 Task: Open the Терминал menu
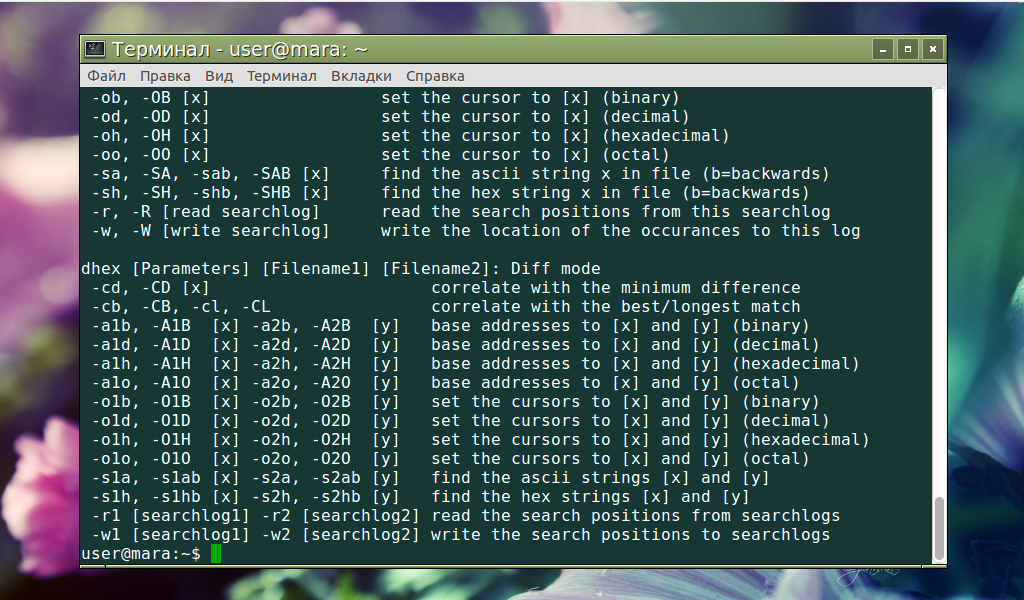click(x=281, y=76)
